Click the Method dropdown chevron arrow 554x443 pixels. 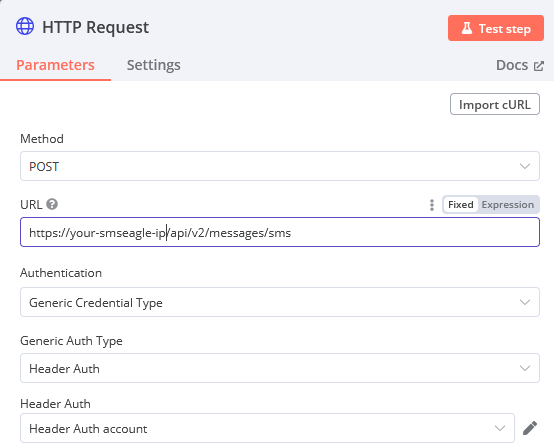[525, 166]
